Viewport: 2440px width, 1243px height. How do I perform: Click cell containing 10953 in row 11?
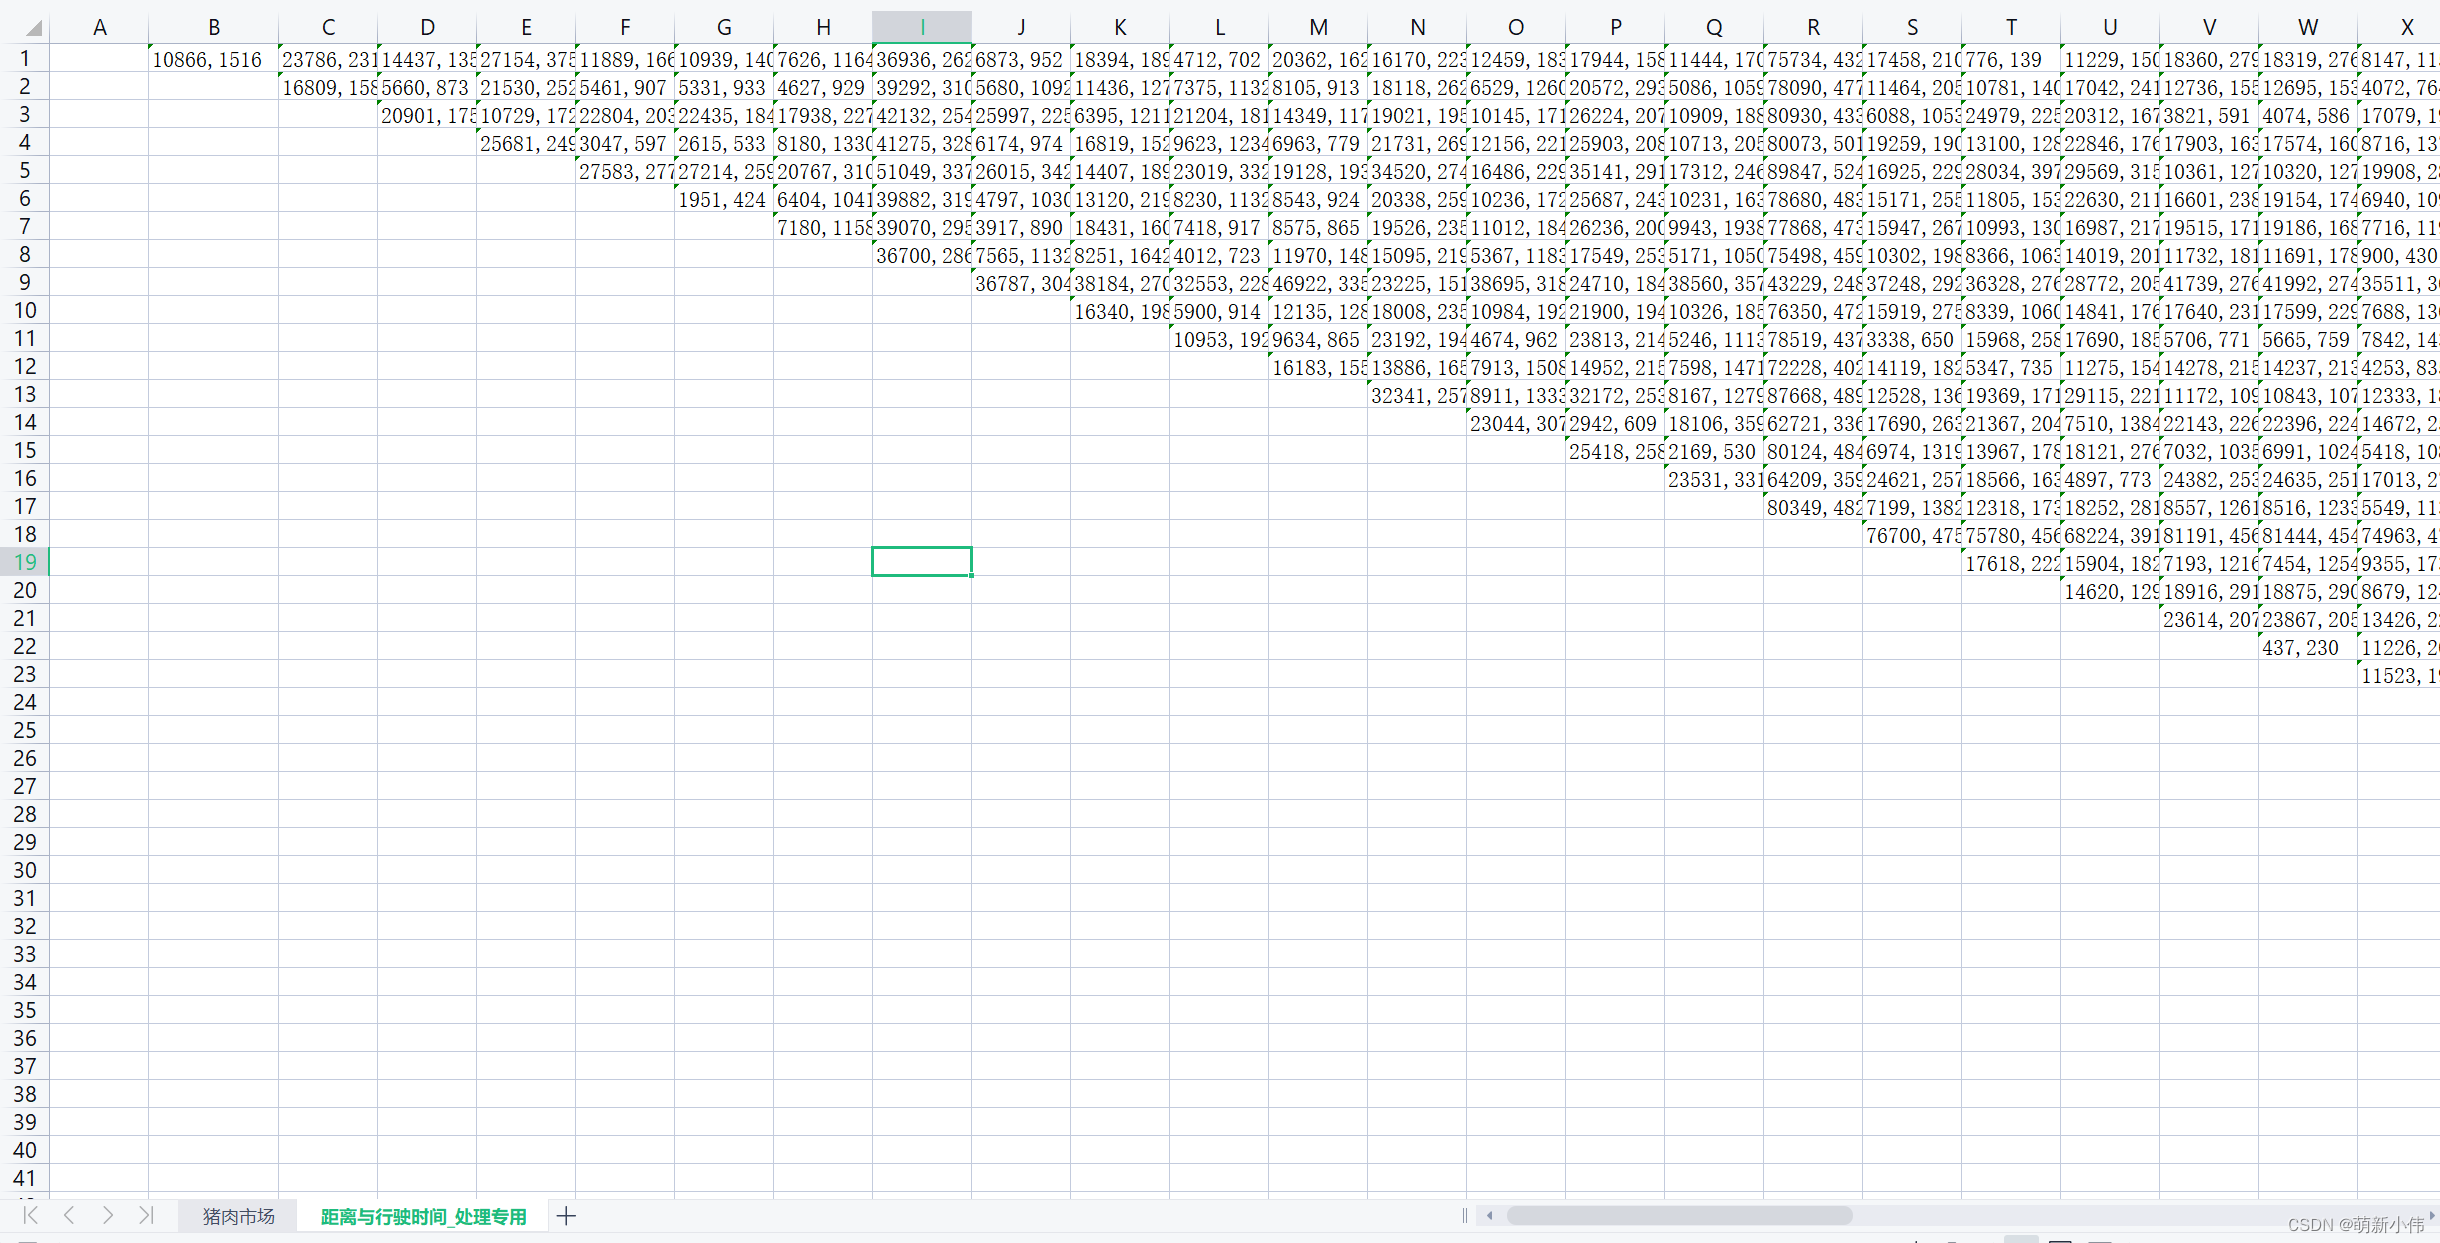1219,339
